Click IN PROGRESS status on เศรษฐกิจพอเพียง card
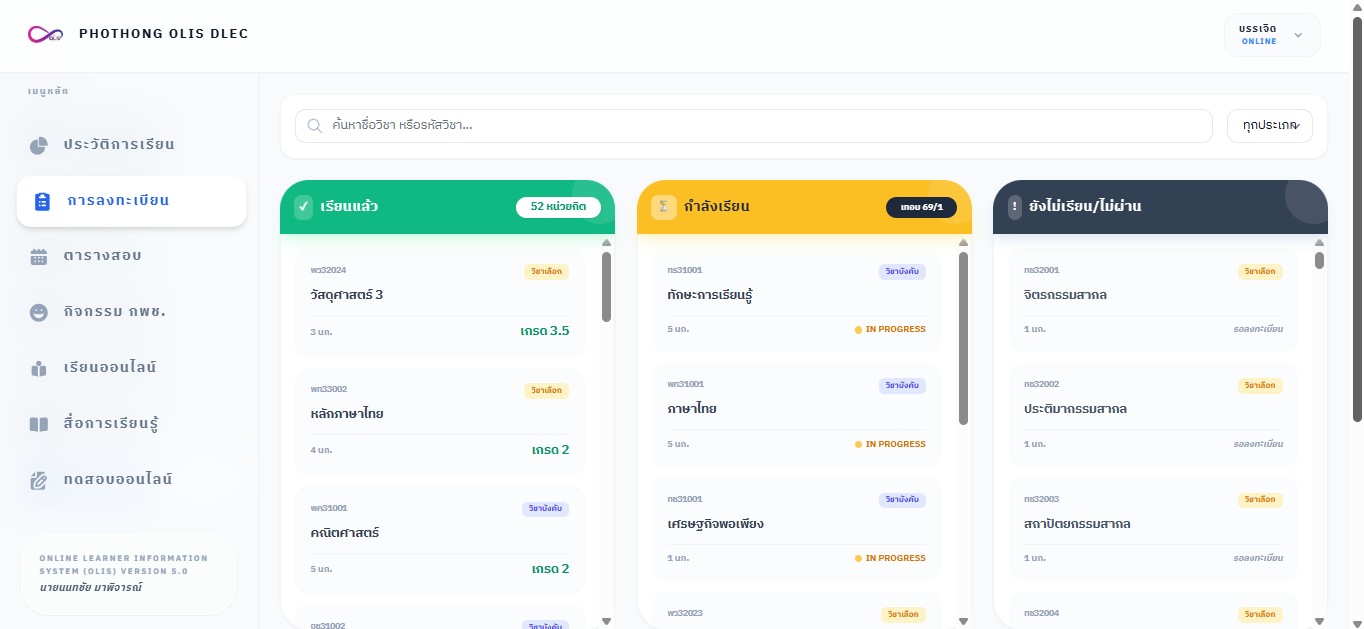Screen dimensions: 1364x629 click(x=890, y=558)
